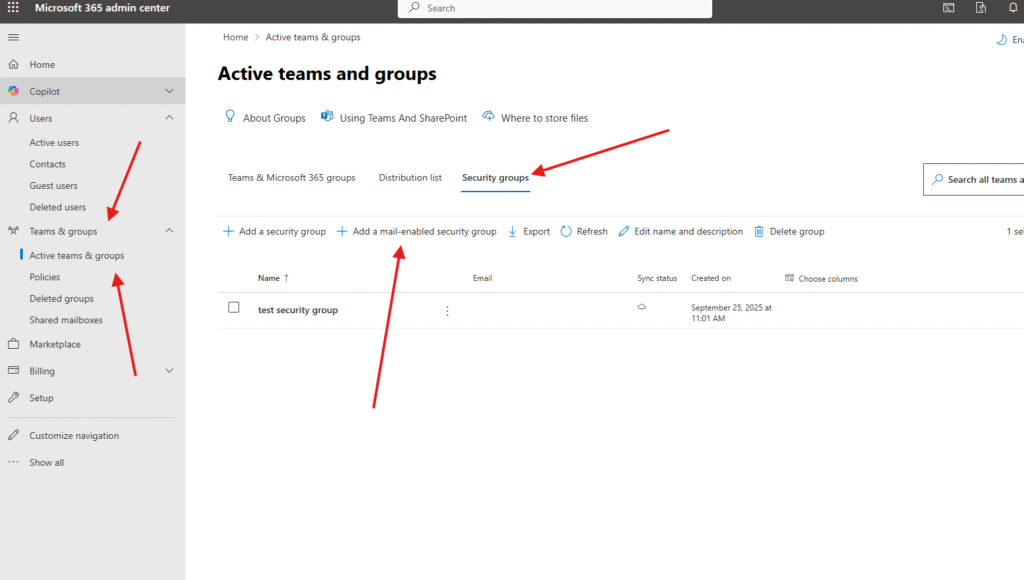1024x580 pixels.
Task: Click the Refresh icon in toolbar
Action: pos(566,232)
